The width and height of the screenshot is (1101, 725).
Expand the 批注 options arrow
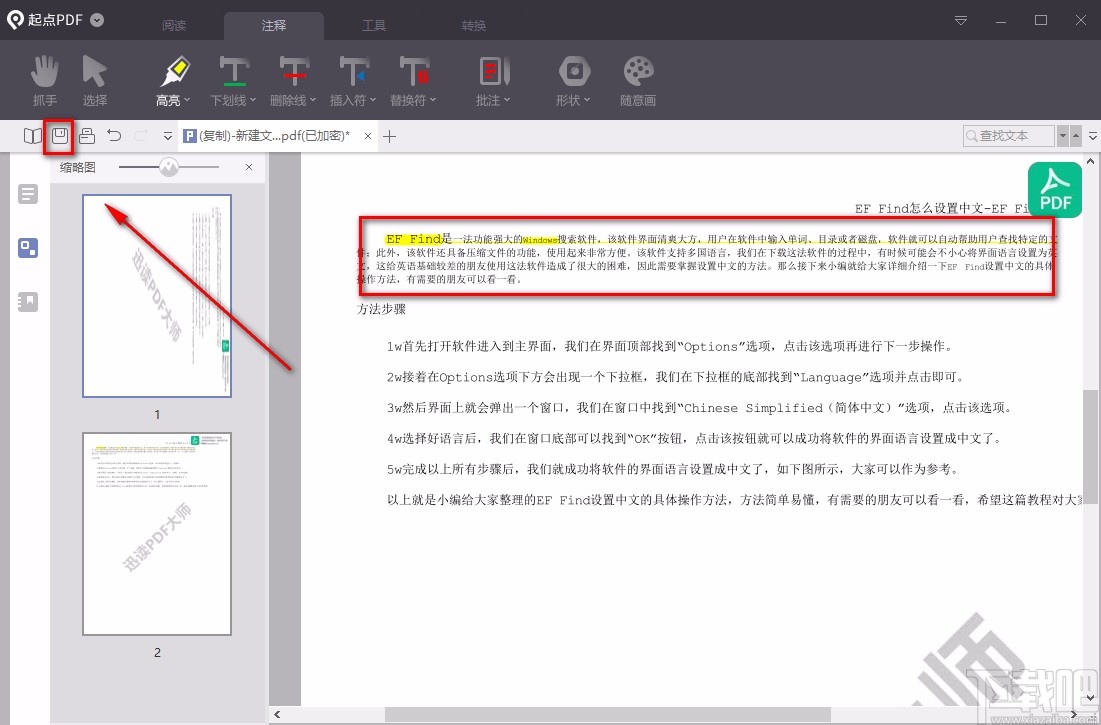tap(506, 100)
